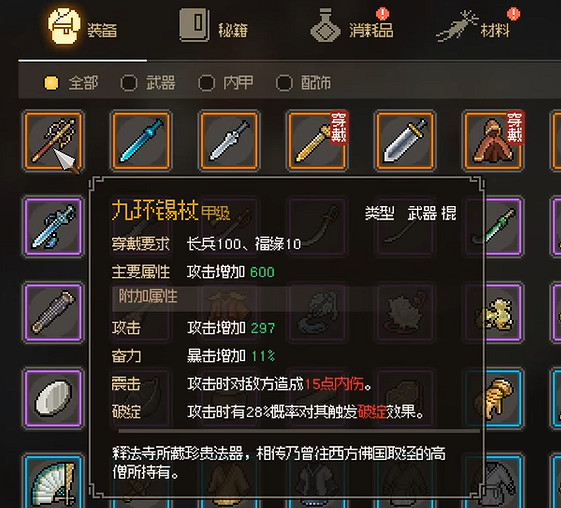Select the nine-ring staff weapon icon
Image resolution: width=561 pixels, height=508 pixels.
click(x=53, y=141)
